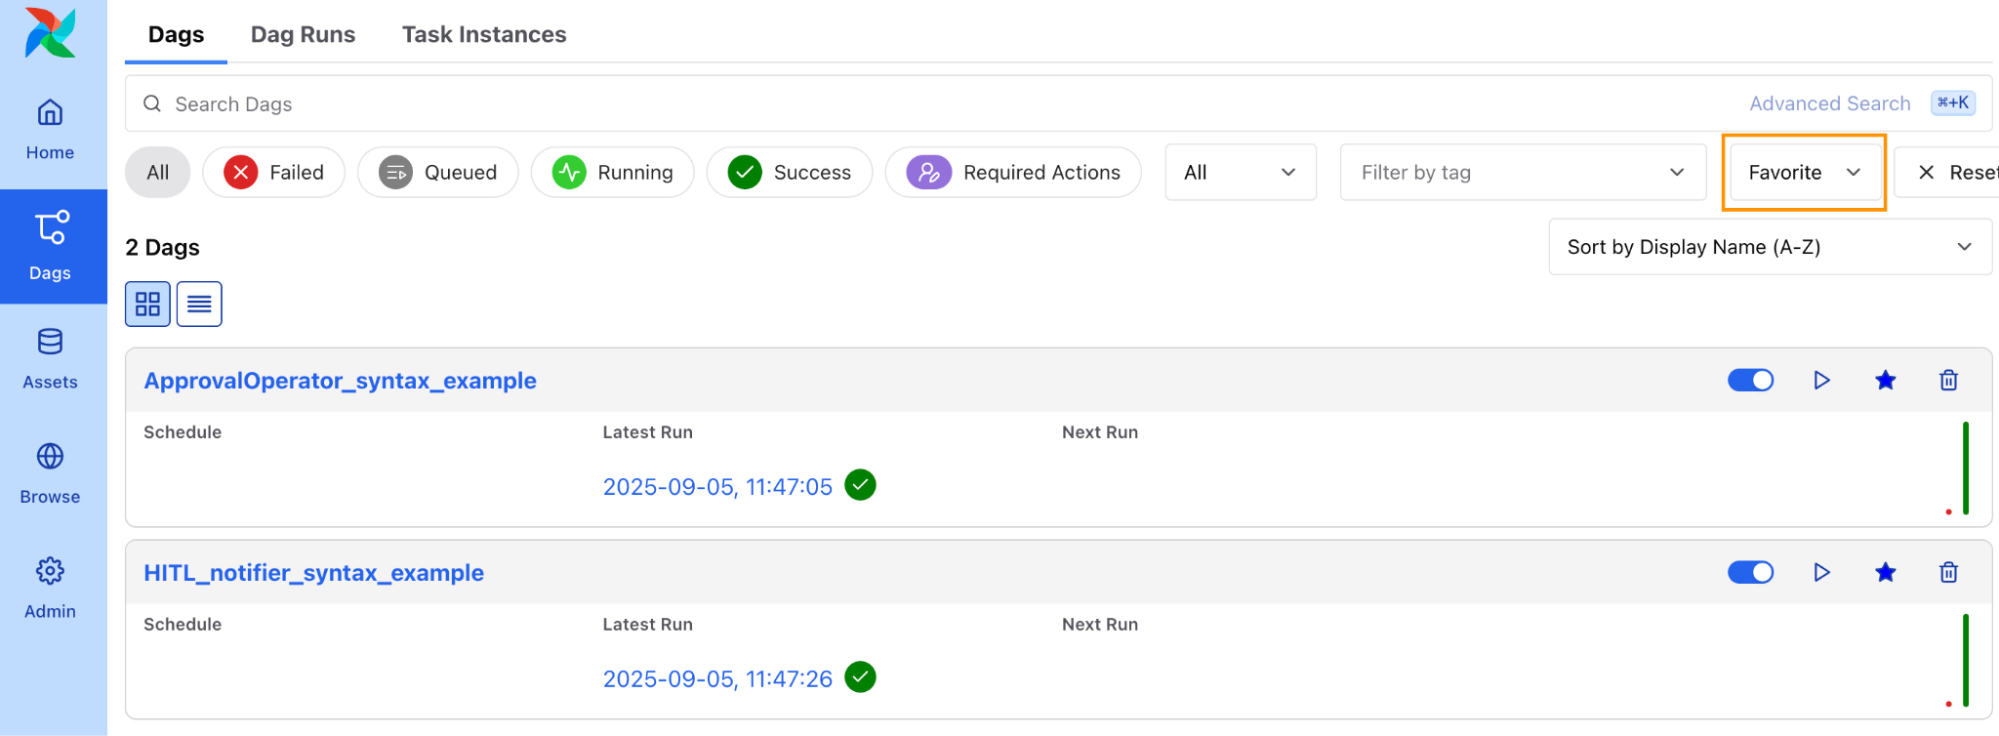
Task: Switch to list table view
Action: click(x=199, y=304)
